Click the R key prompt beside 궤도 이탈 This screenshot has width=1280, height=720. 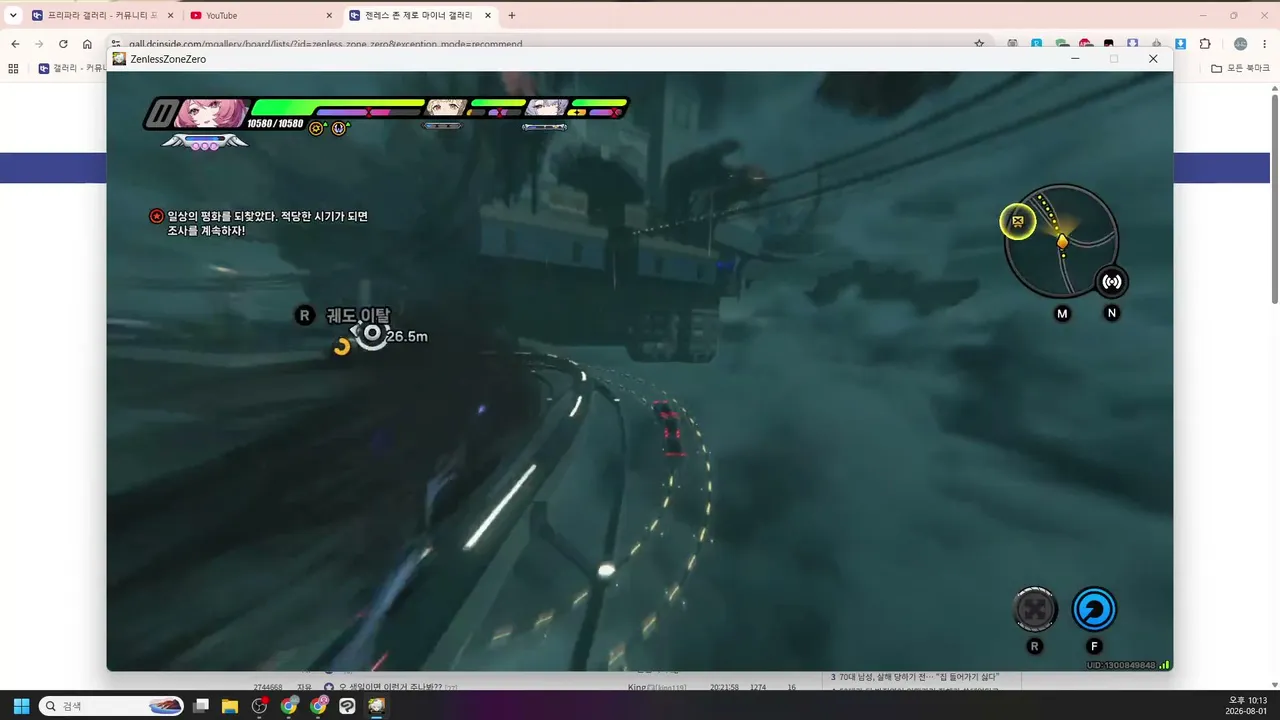click(305, 315)
